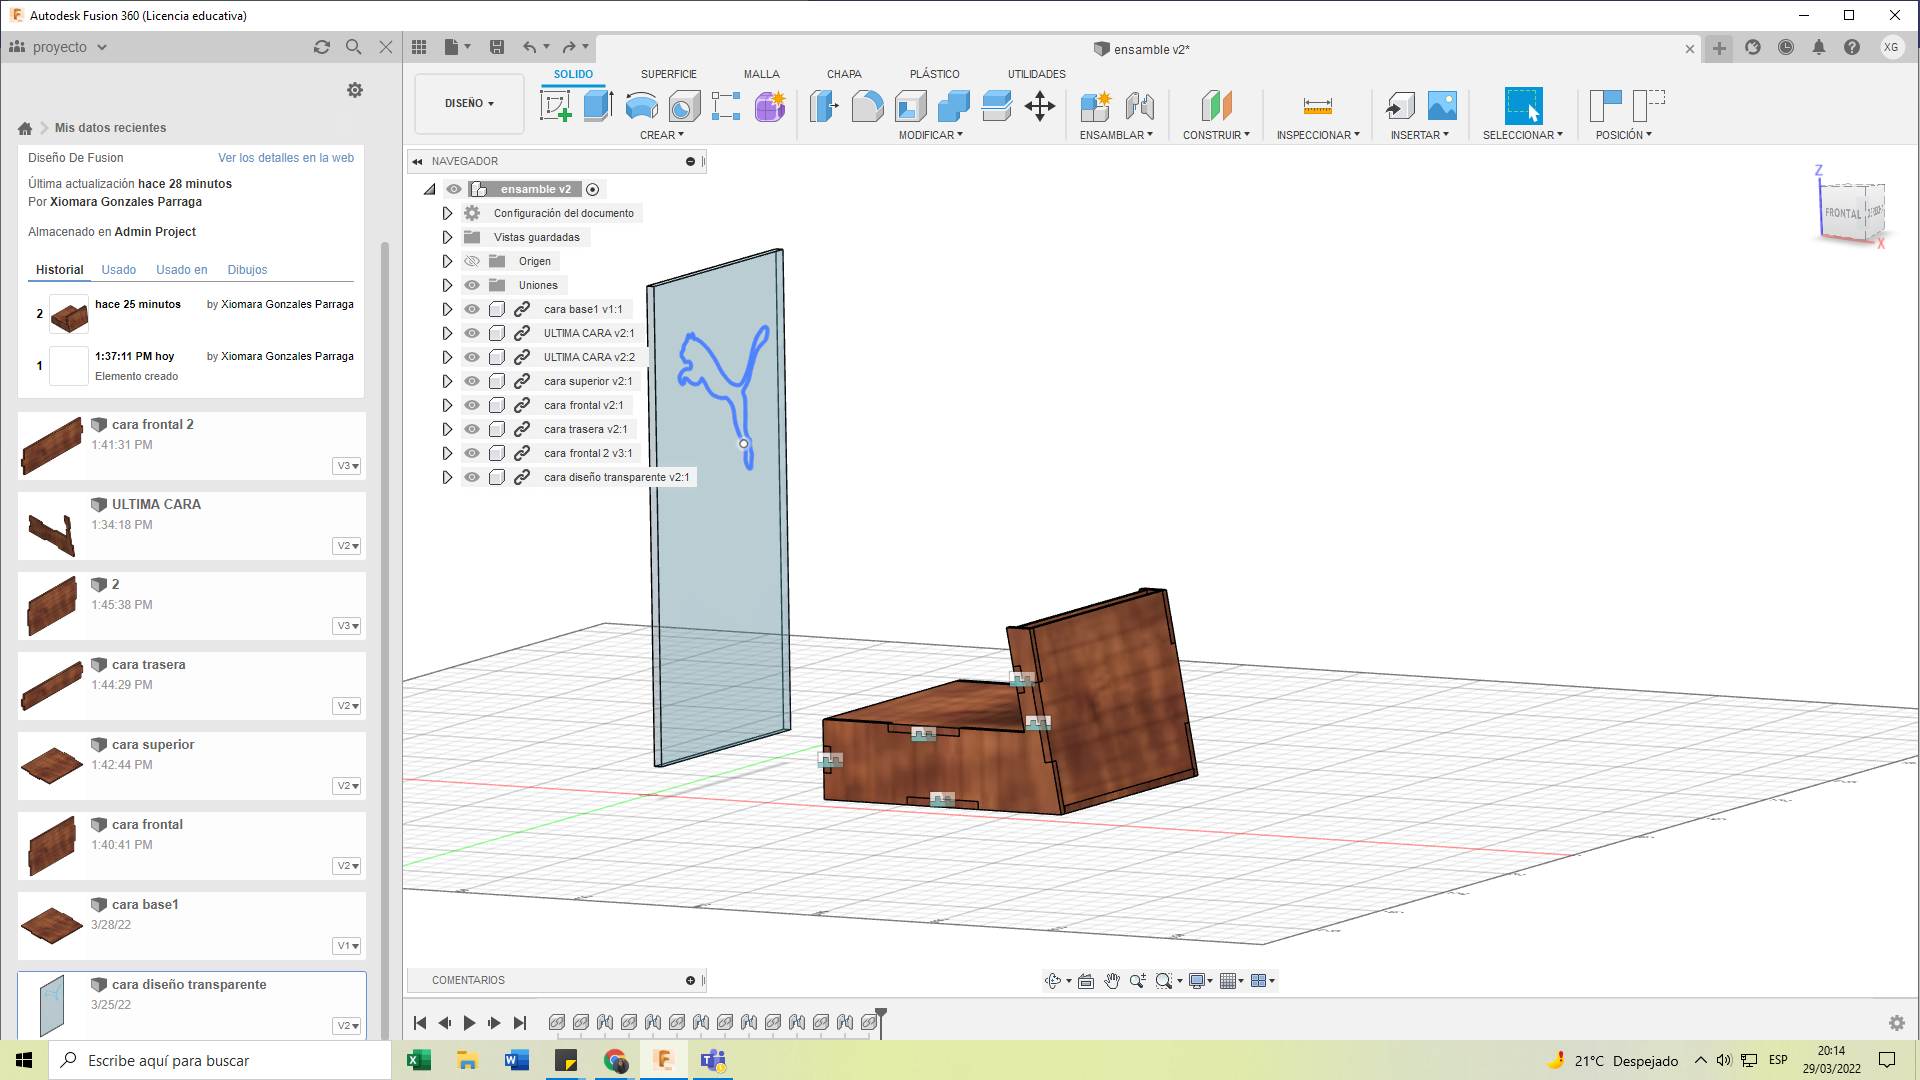
Task: Refresh the project data panel
Action: [322, 47]
